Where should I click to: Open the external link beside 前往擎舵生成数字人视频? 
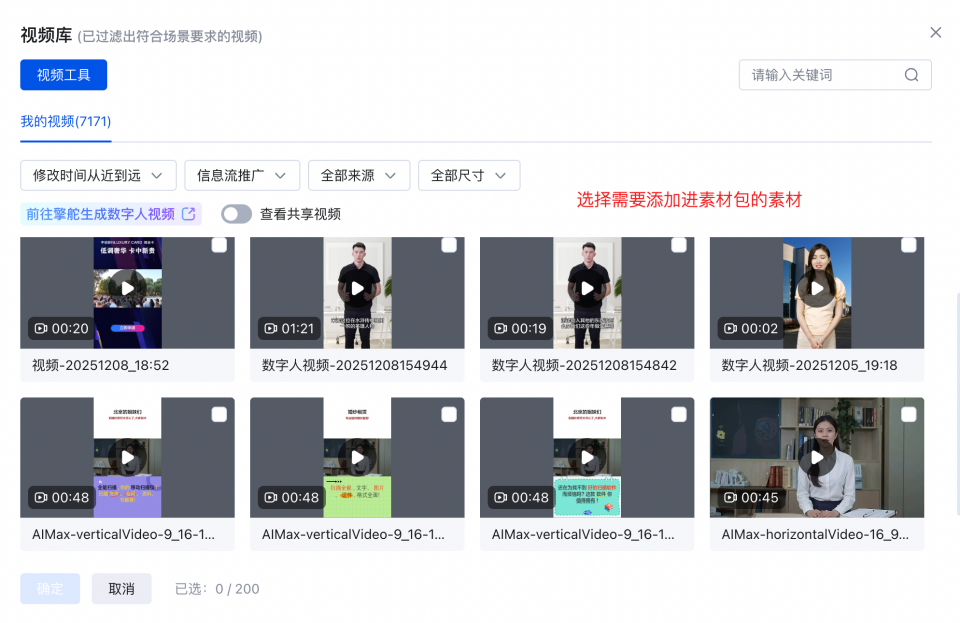[x=190, y=213]
